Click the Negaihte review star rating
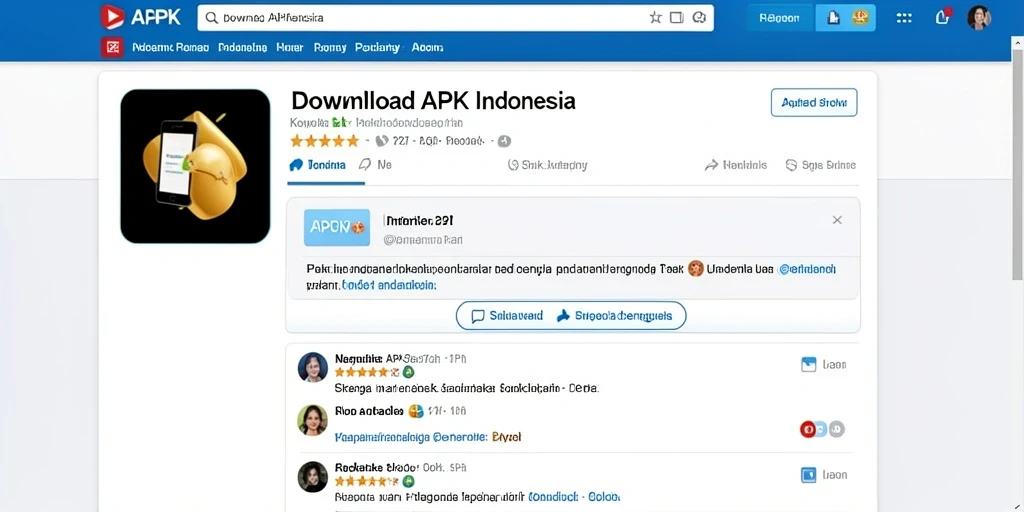Viewport: 1024px width, 512px height. pyautogui.click(x=366, y=372)
